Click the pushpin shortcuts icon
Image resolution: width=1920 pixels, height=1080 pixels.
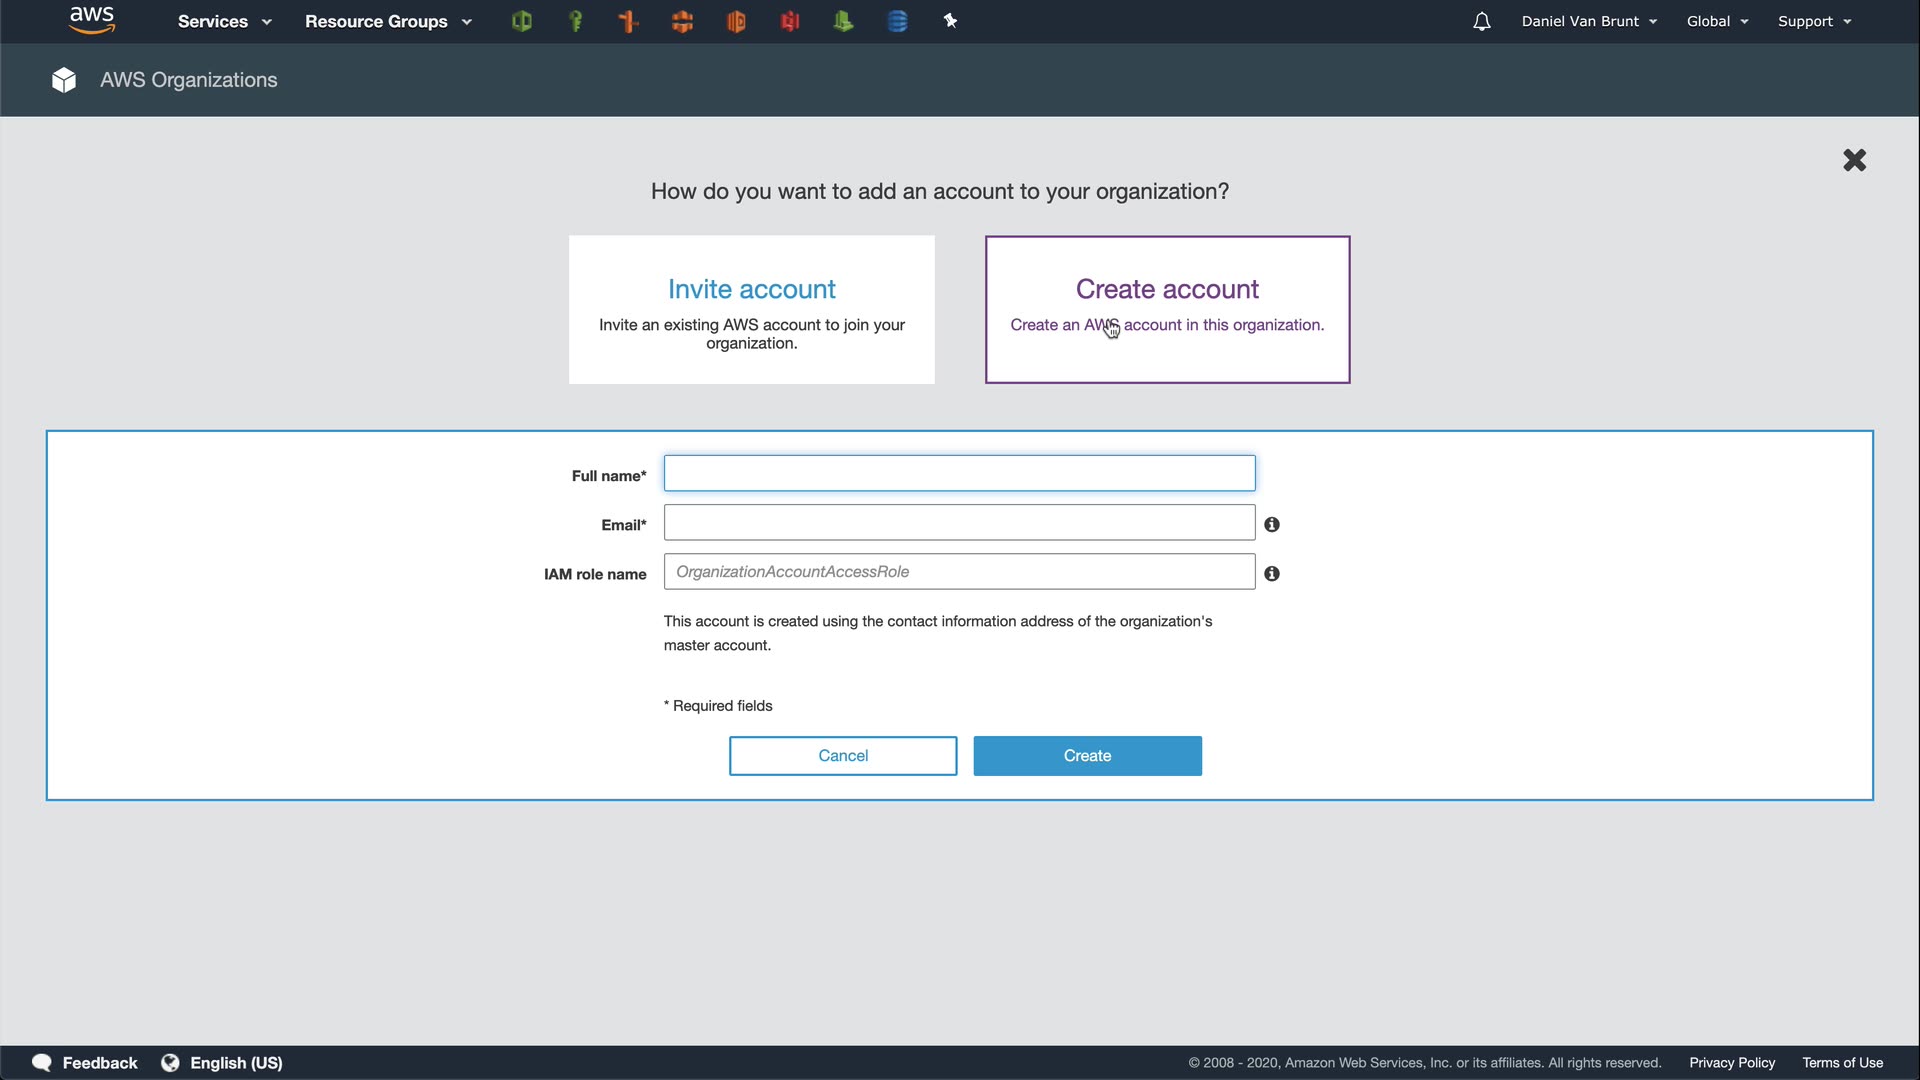[950, 21]
